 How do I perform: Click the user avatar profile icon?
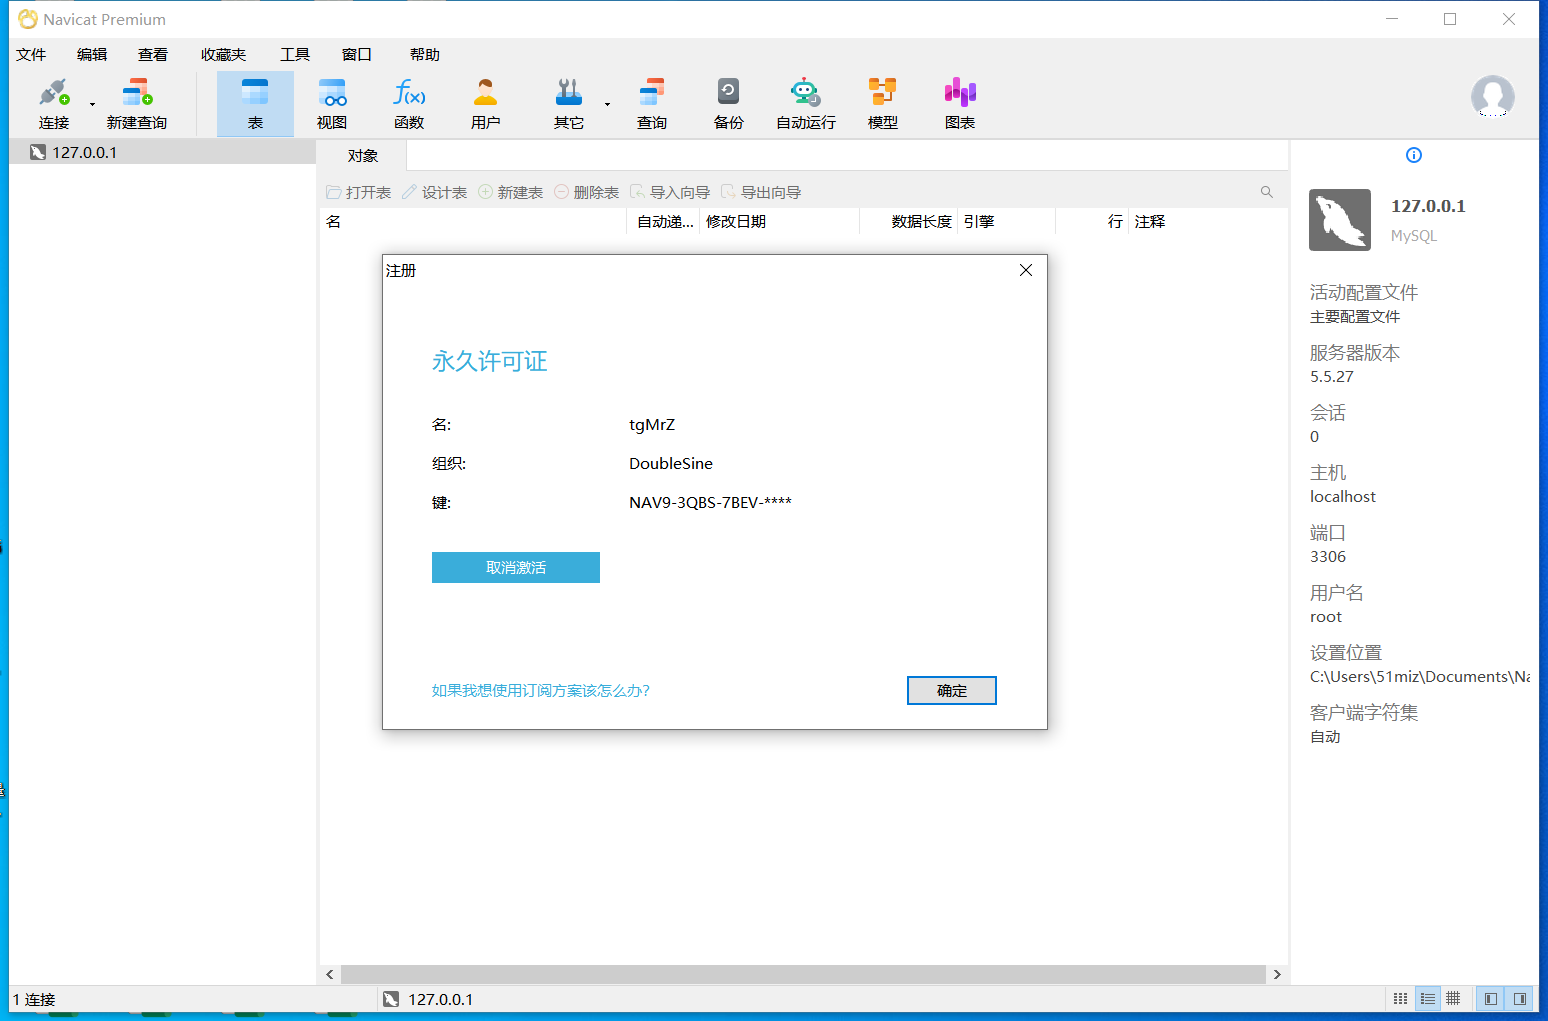pyautogui.click(x=1493, y=97)
